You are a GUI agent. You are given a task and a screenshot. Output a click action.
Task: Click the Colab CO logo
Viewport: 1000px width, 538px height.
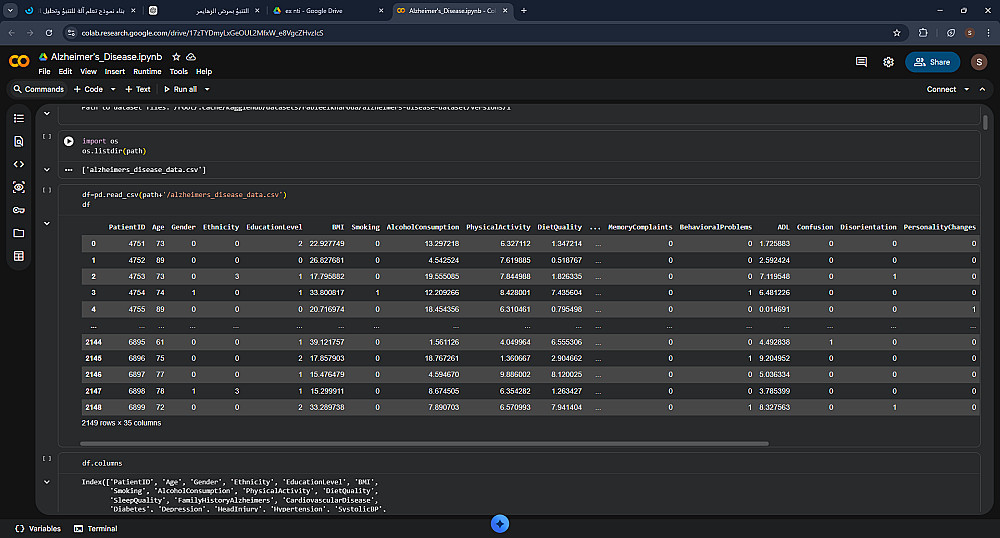click(x=19, y=61)
